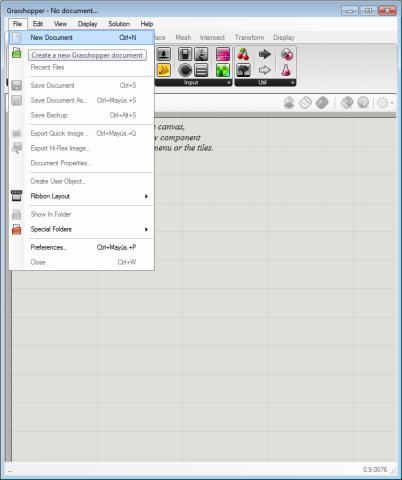This screenshot has width=402, height=480.
Task: Click the download-arrow icon in Input panel
Action: click(x=164, y=54)
